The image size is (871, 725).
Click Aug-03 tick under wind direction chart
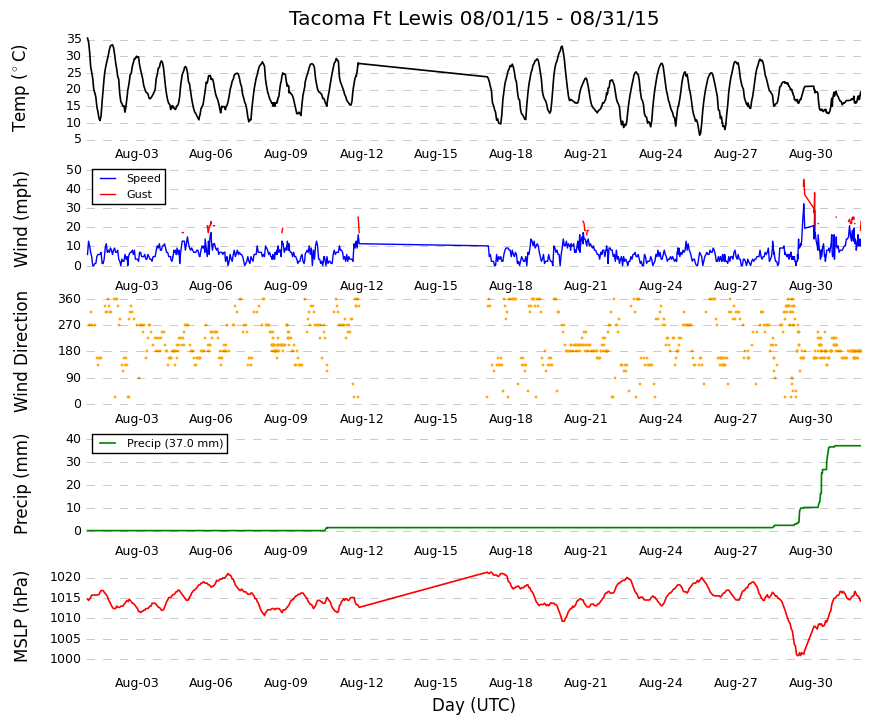pyautogui.click(x=136, y=419)
